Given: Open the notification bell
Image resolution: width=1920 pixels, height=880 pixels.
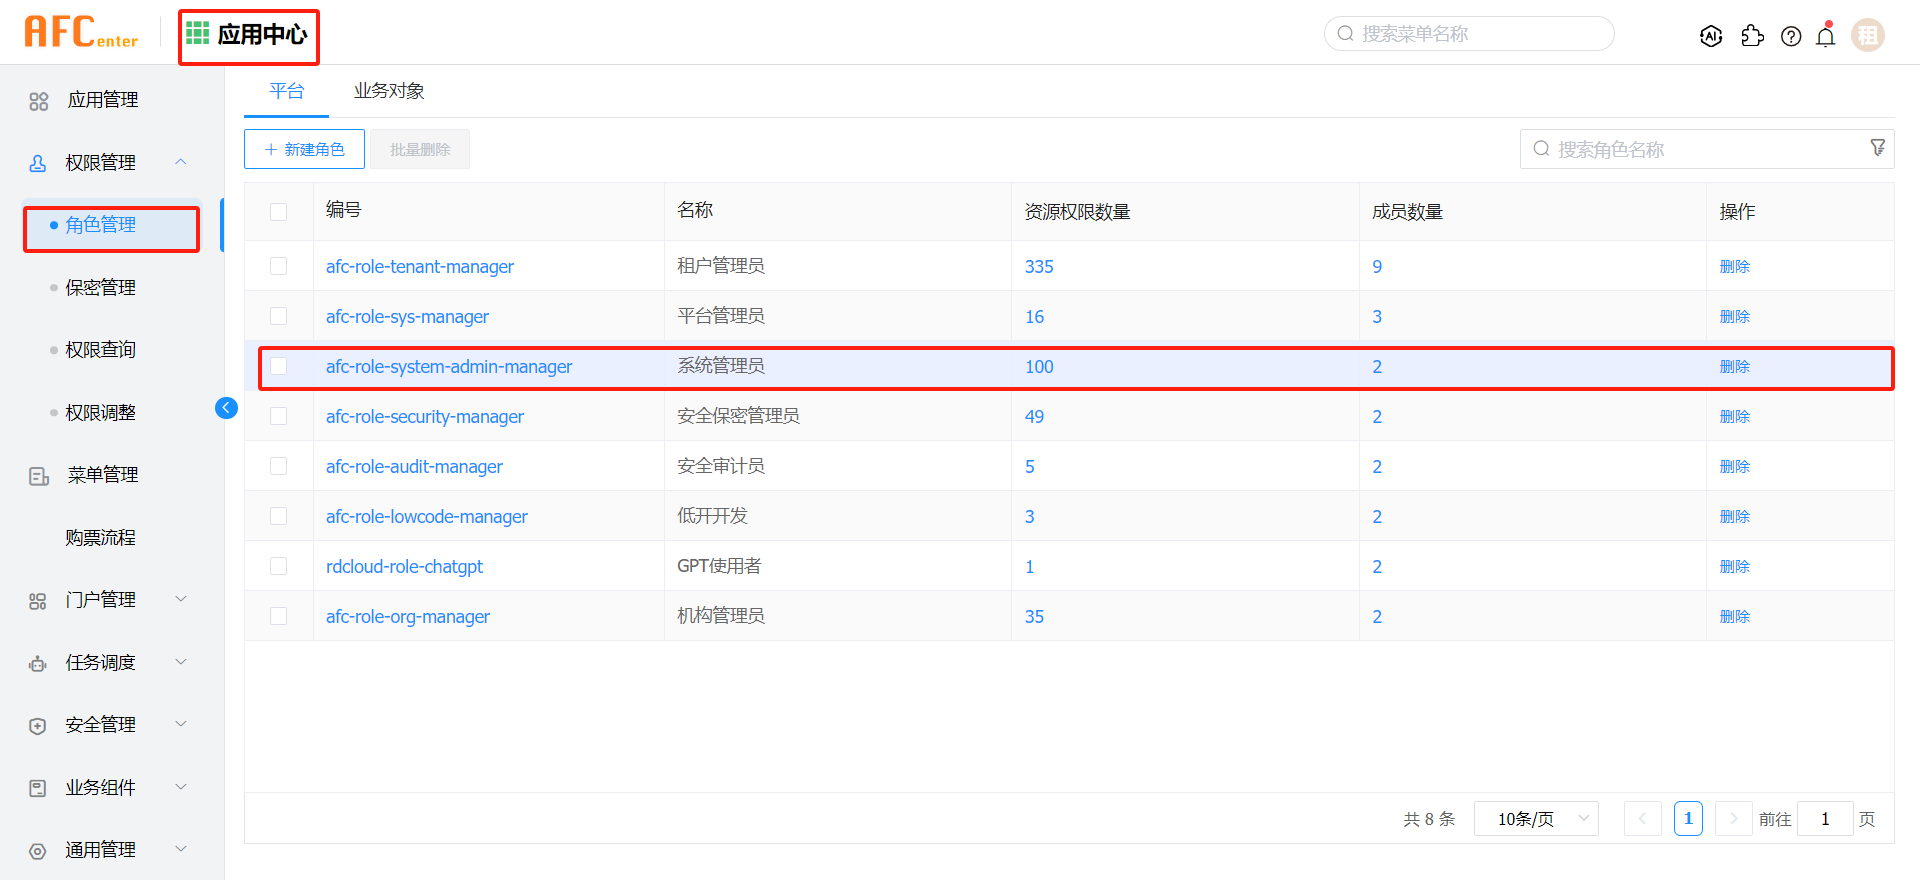Looking at the screenshot, I should coord(1826,36).
